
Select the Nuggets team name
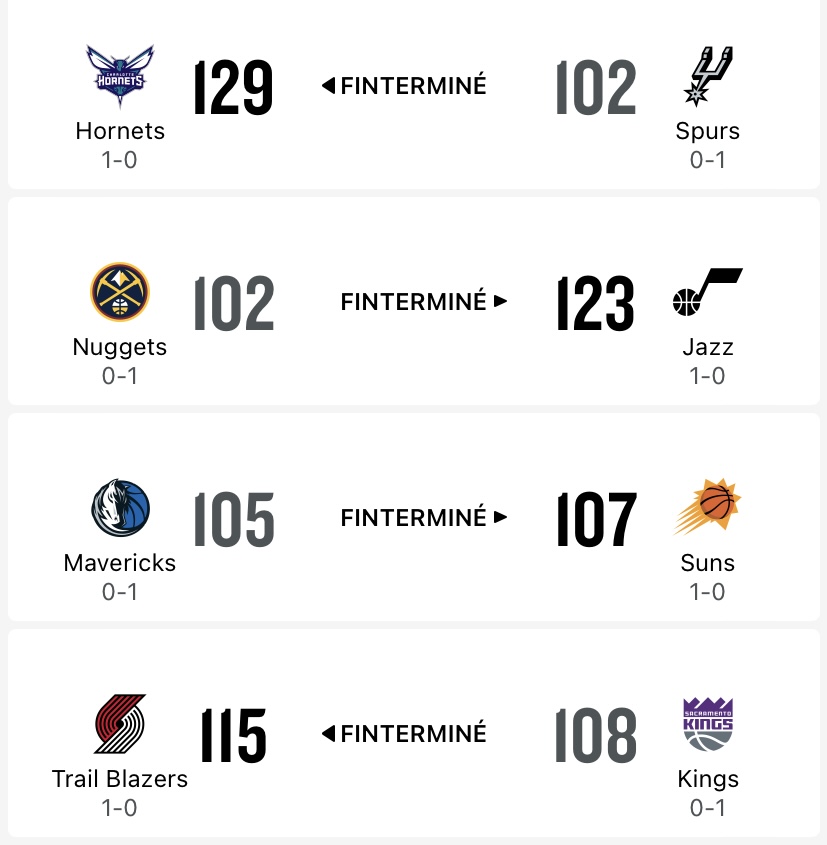click(120, 348)
